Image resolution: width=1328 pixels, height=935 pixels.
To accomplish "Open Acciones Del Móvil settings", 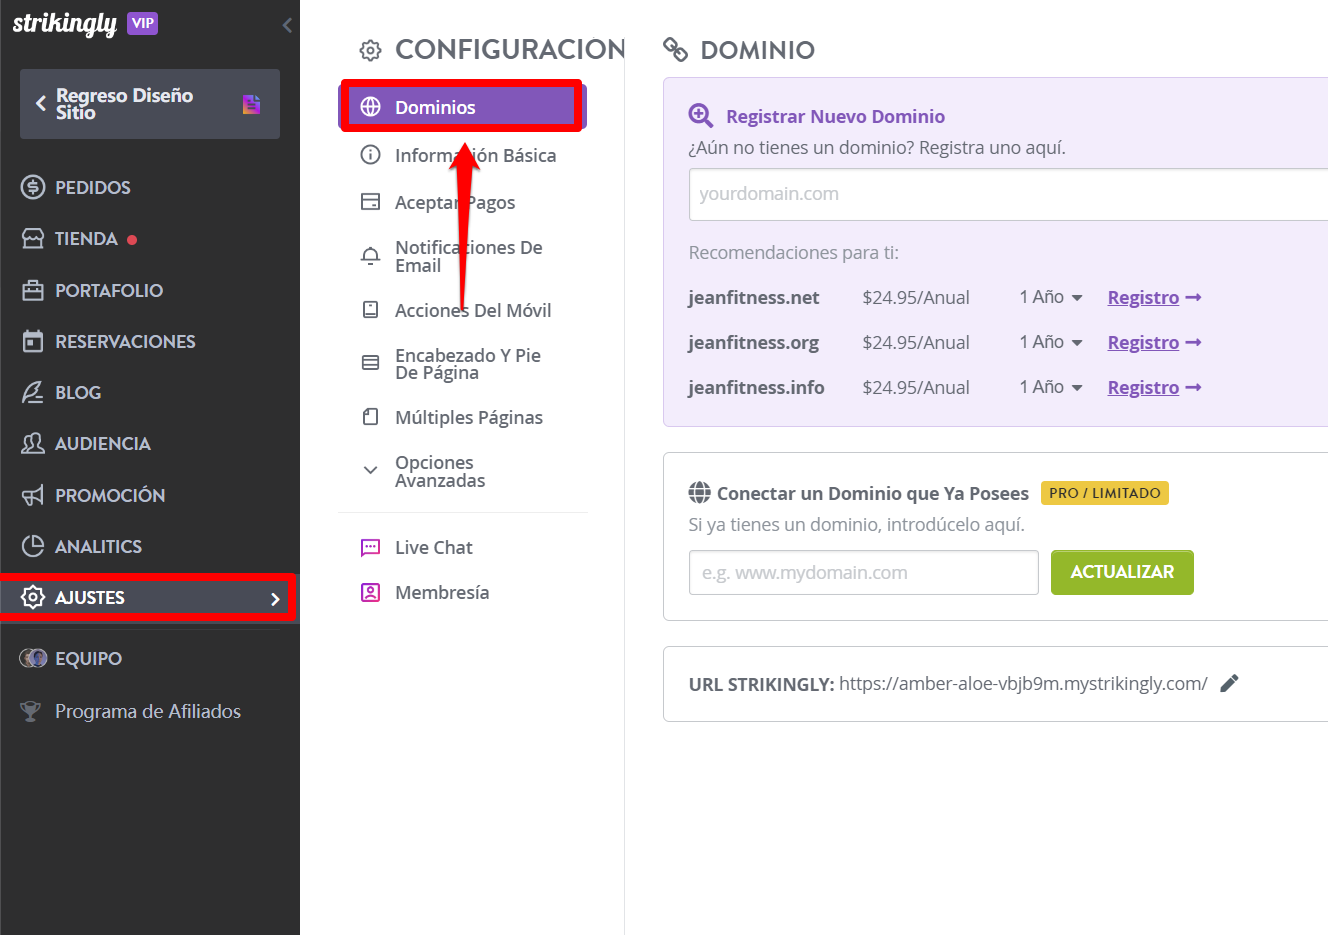I will pos(473,310).
